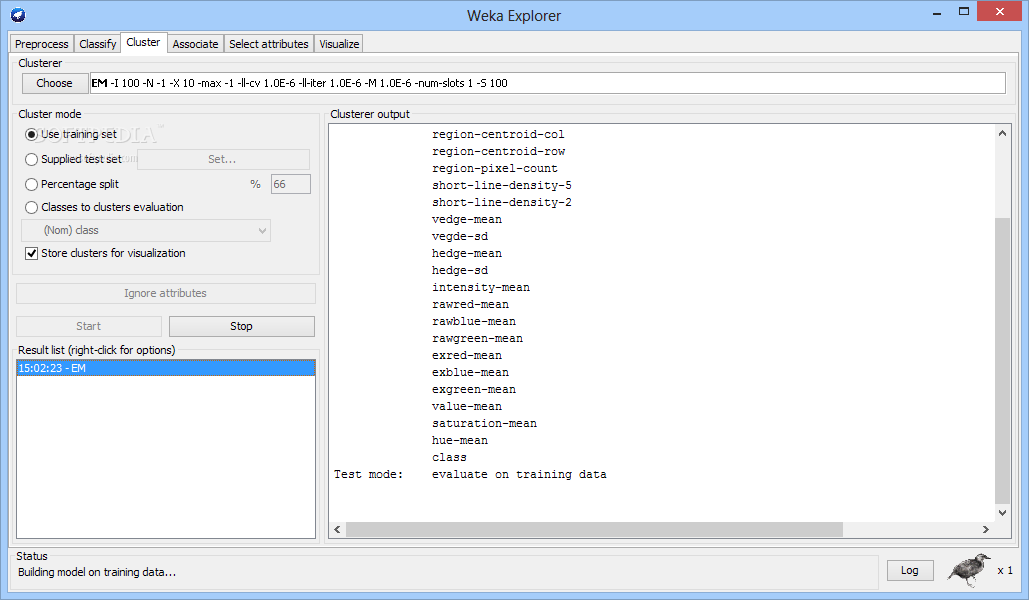Click vegde-sd in output
1029x600 pixels.
pos(460,237)
